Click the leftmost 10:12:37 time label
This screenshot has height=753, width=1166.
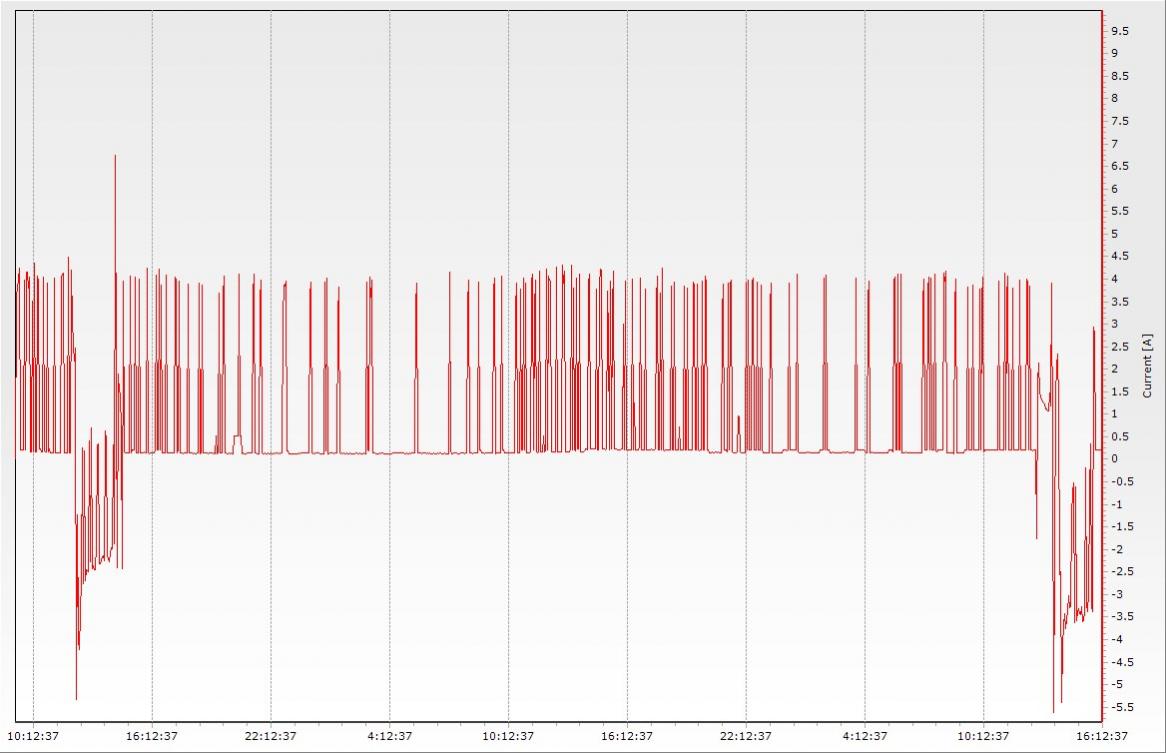(33, 736)
